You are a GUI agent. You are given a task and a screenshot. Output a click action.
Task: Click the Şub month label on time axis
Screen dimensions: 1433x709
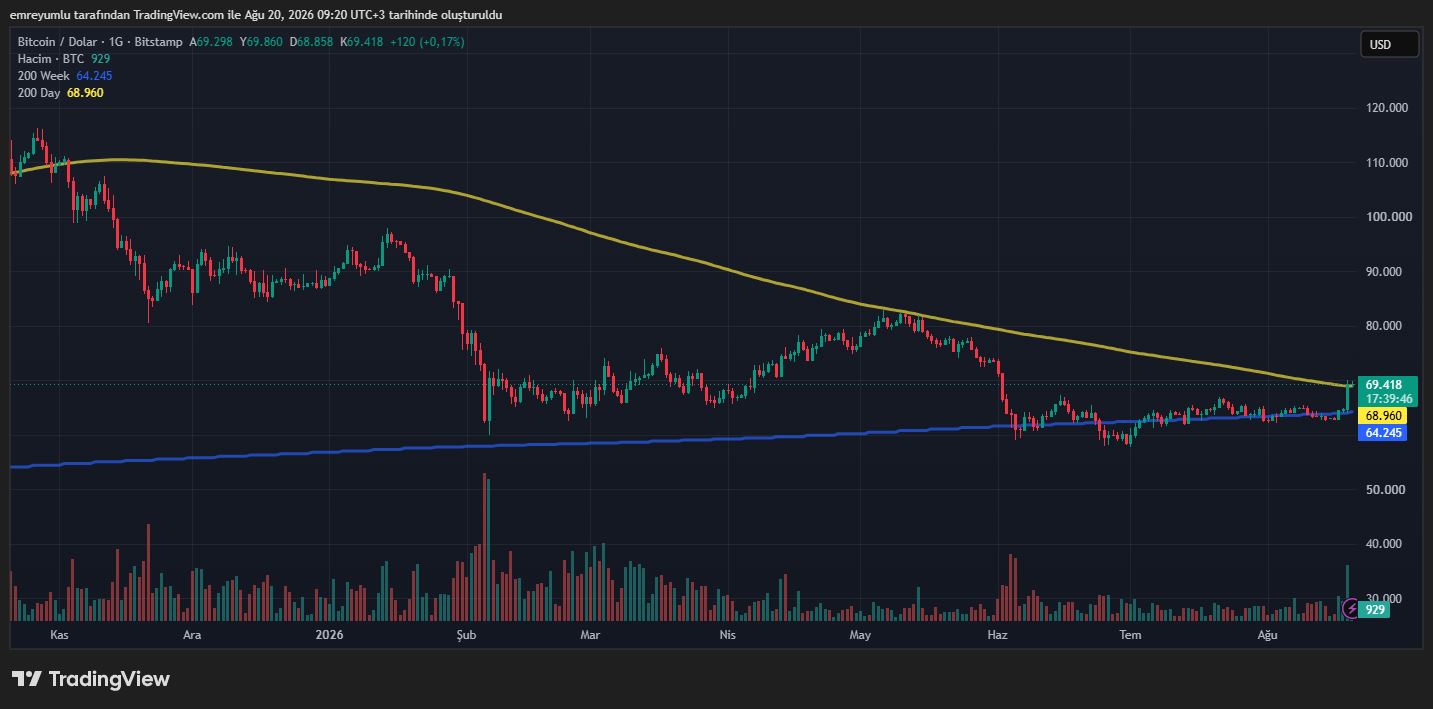pos(466,635)
